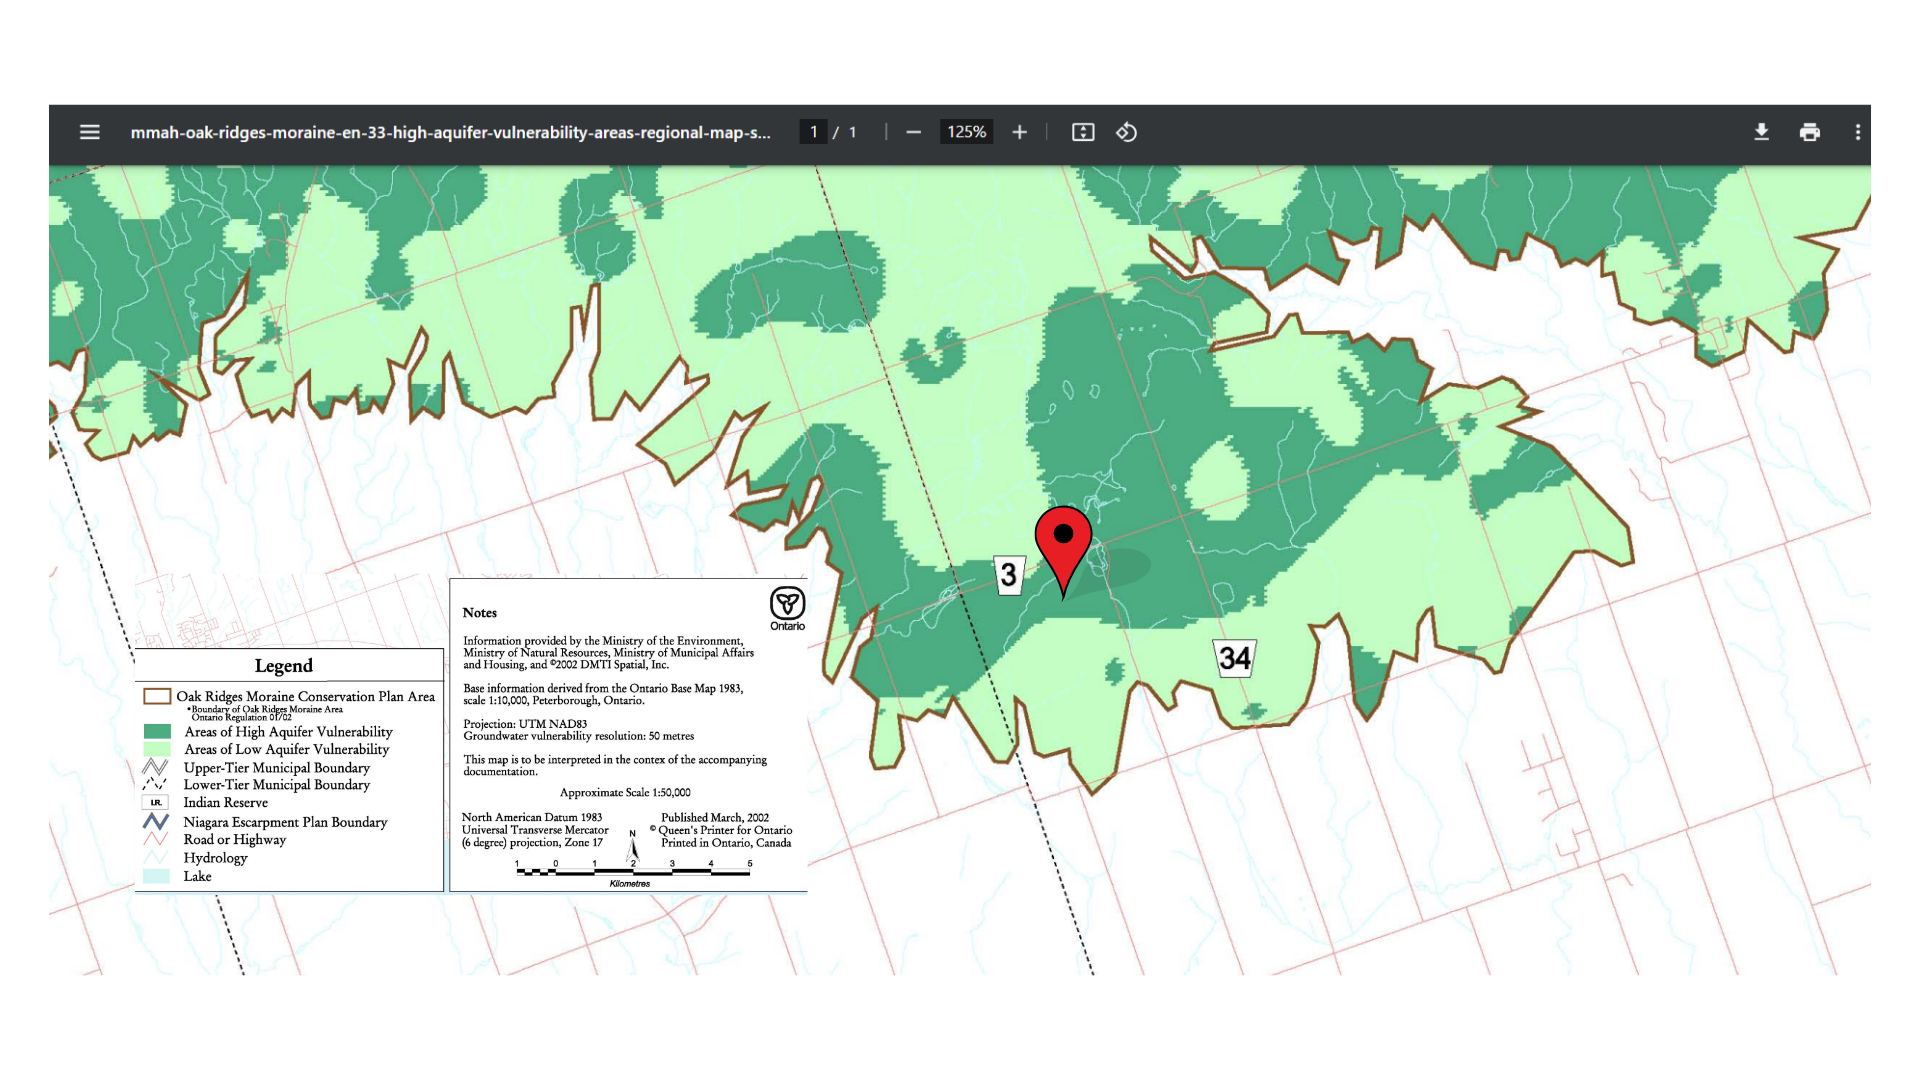Viewport: 1920px width, 1080px height.
Task: Click the PDF file name title
Action: click(x=450, y=132)
